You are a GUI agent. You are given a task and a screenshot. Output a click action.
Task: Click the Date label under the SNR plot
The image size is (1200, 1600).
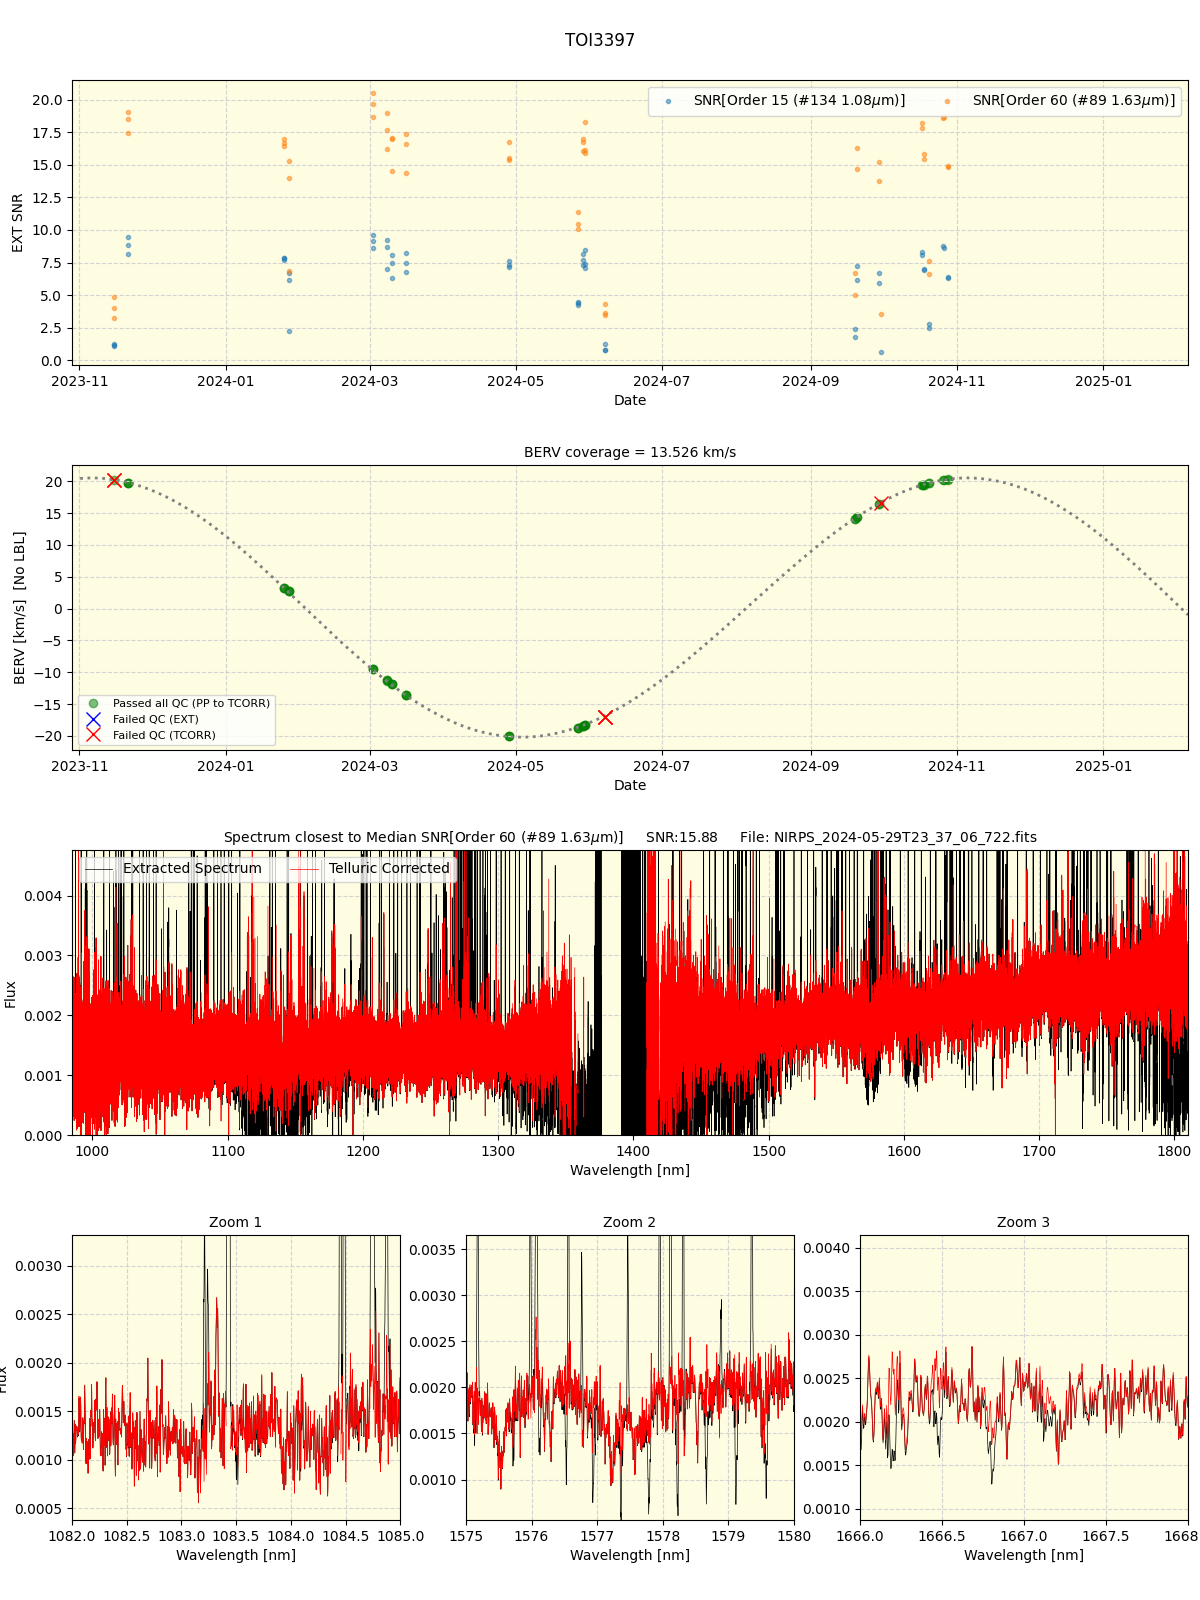(630, 401)
